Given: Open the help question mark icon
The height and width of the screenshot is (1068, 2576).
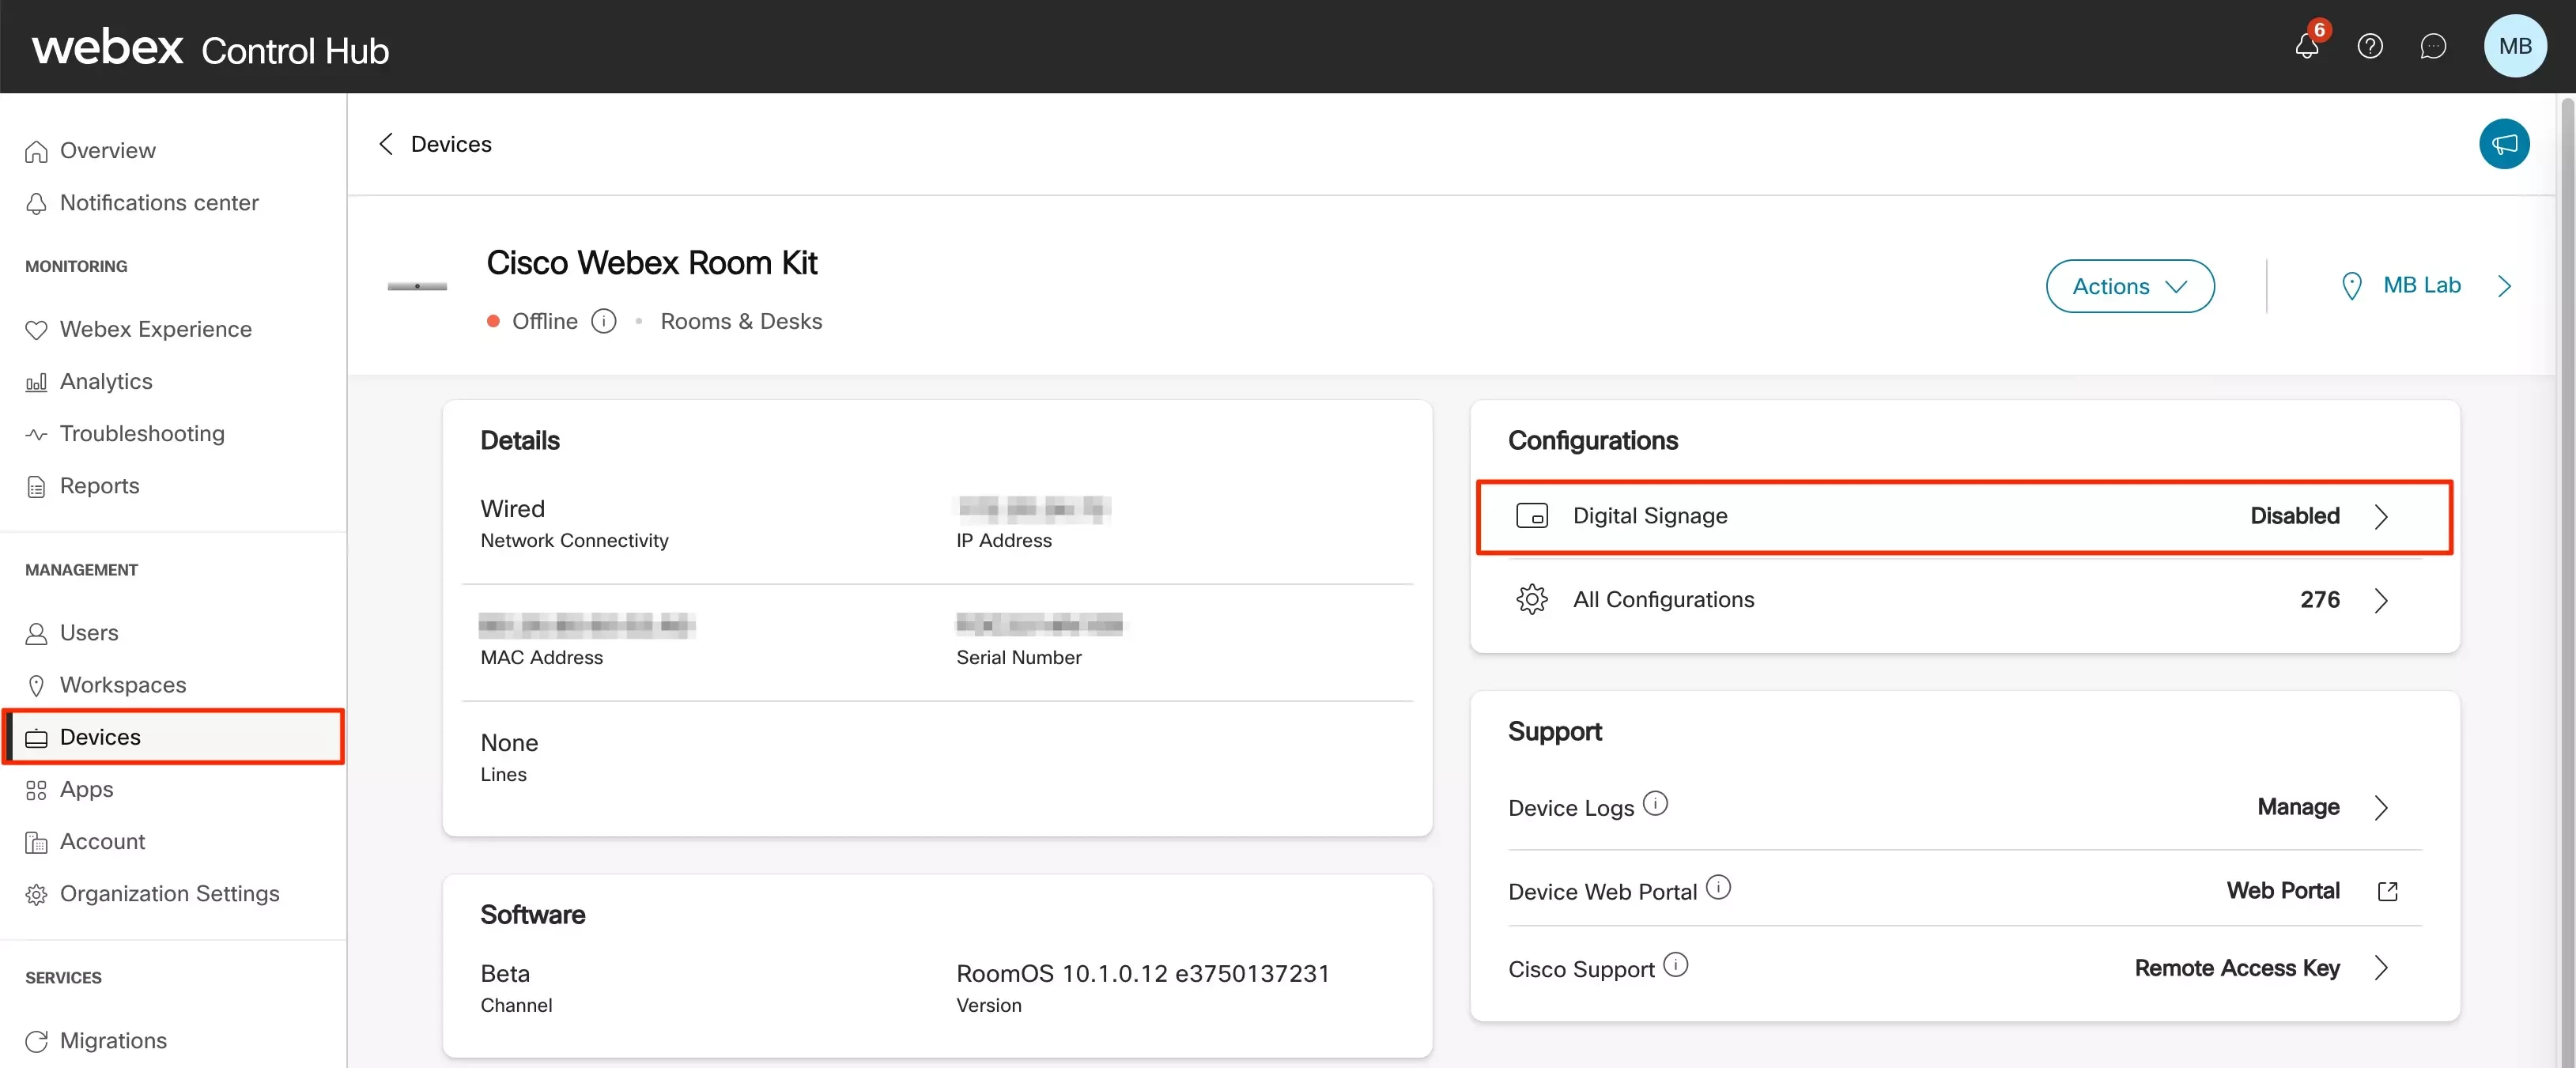Looking at the screenshot, I should pyautogui.click(x=2369, y=46).
